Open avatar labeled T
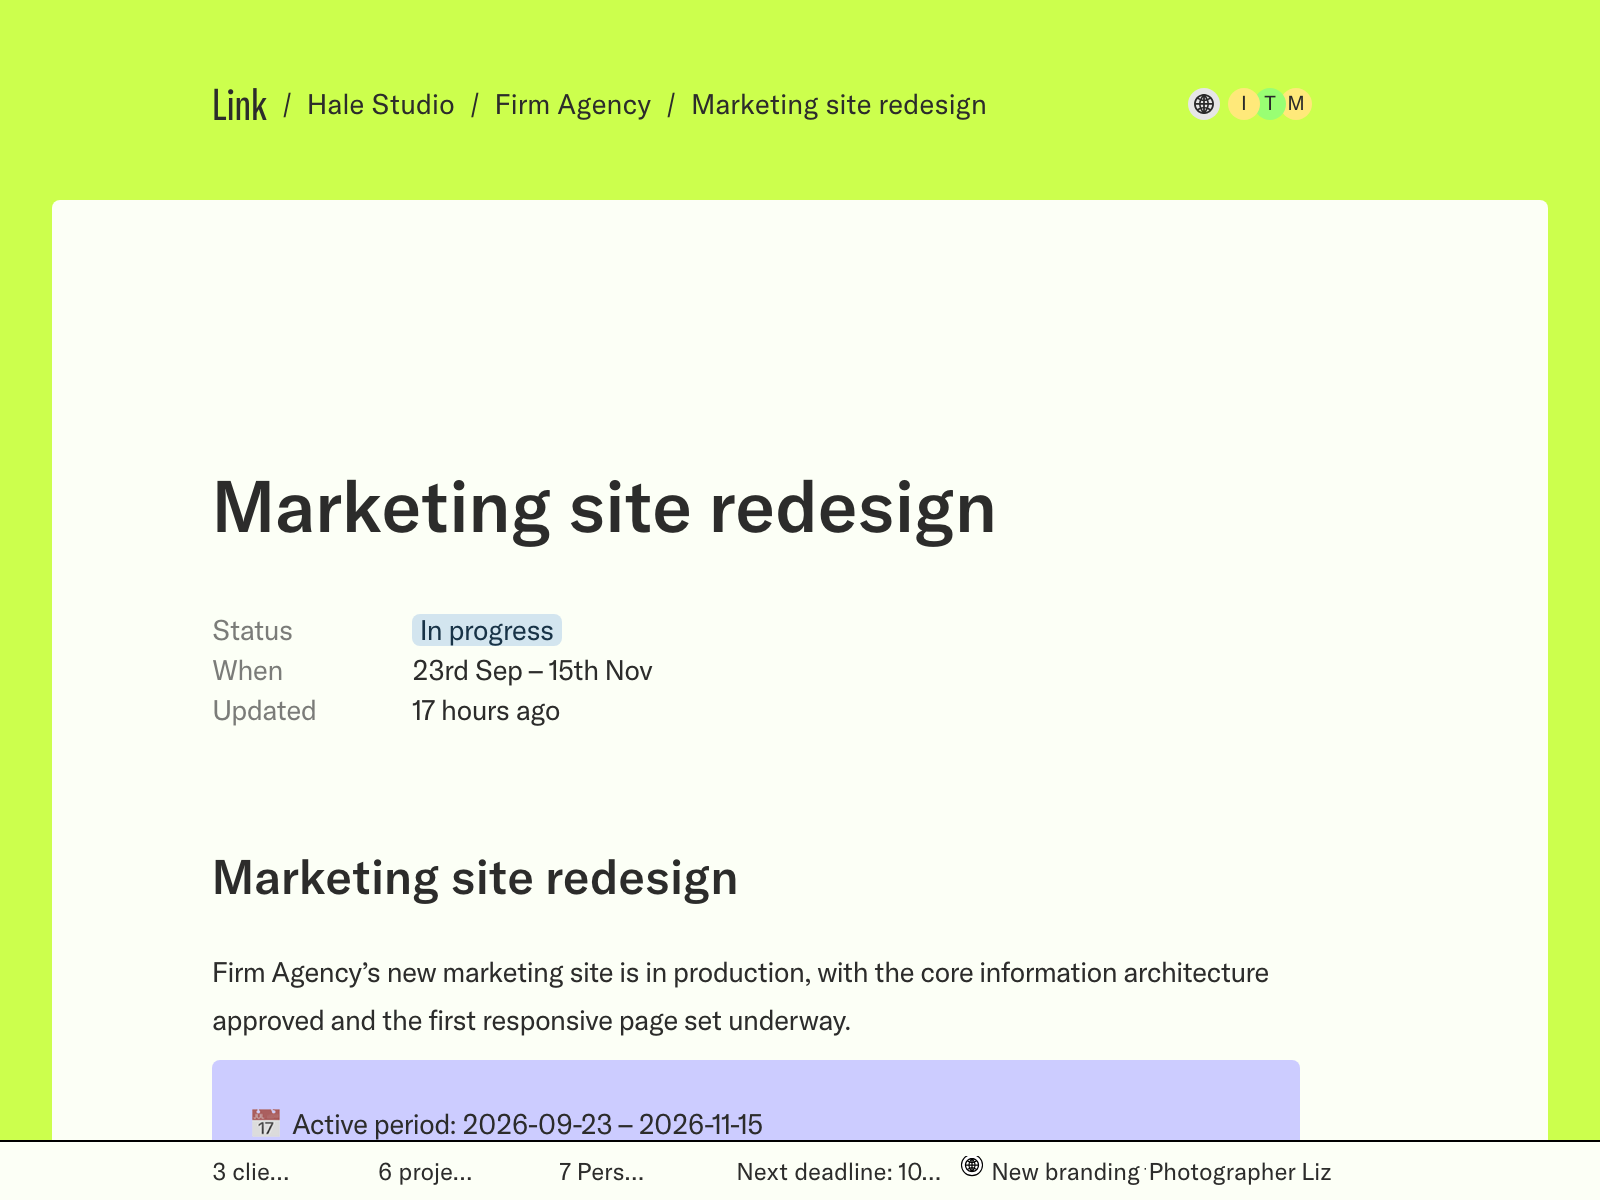The height and width of the screenshot is (1200, 1600). tap(1270, 104)
